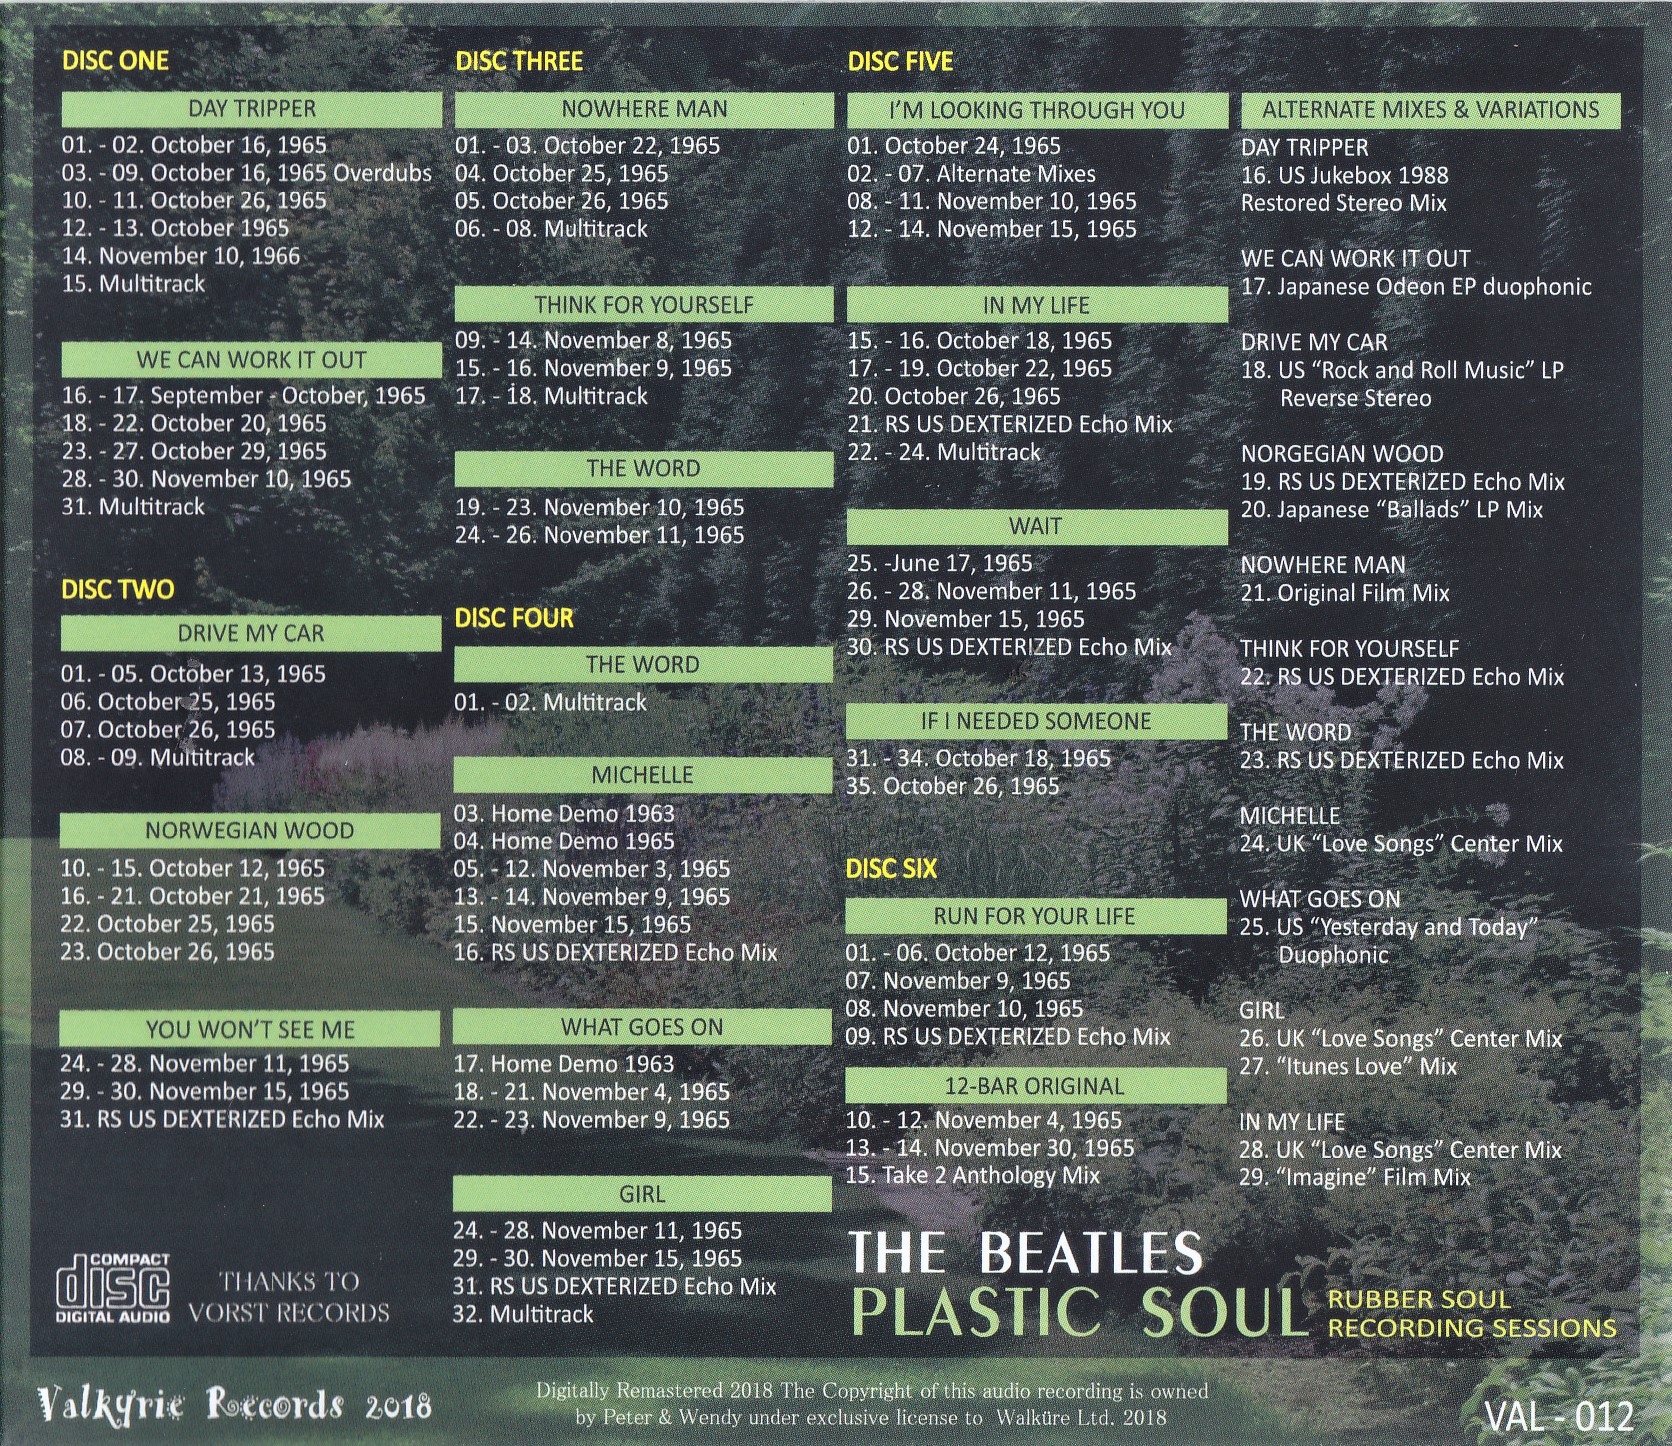Click '31. - 34. October 18, 1965' line
This screenshot has height=1446, width=1672.
tap(979, 759)
